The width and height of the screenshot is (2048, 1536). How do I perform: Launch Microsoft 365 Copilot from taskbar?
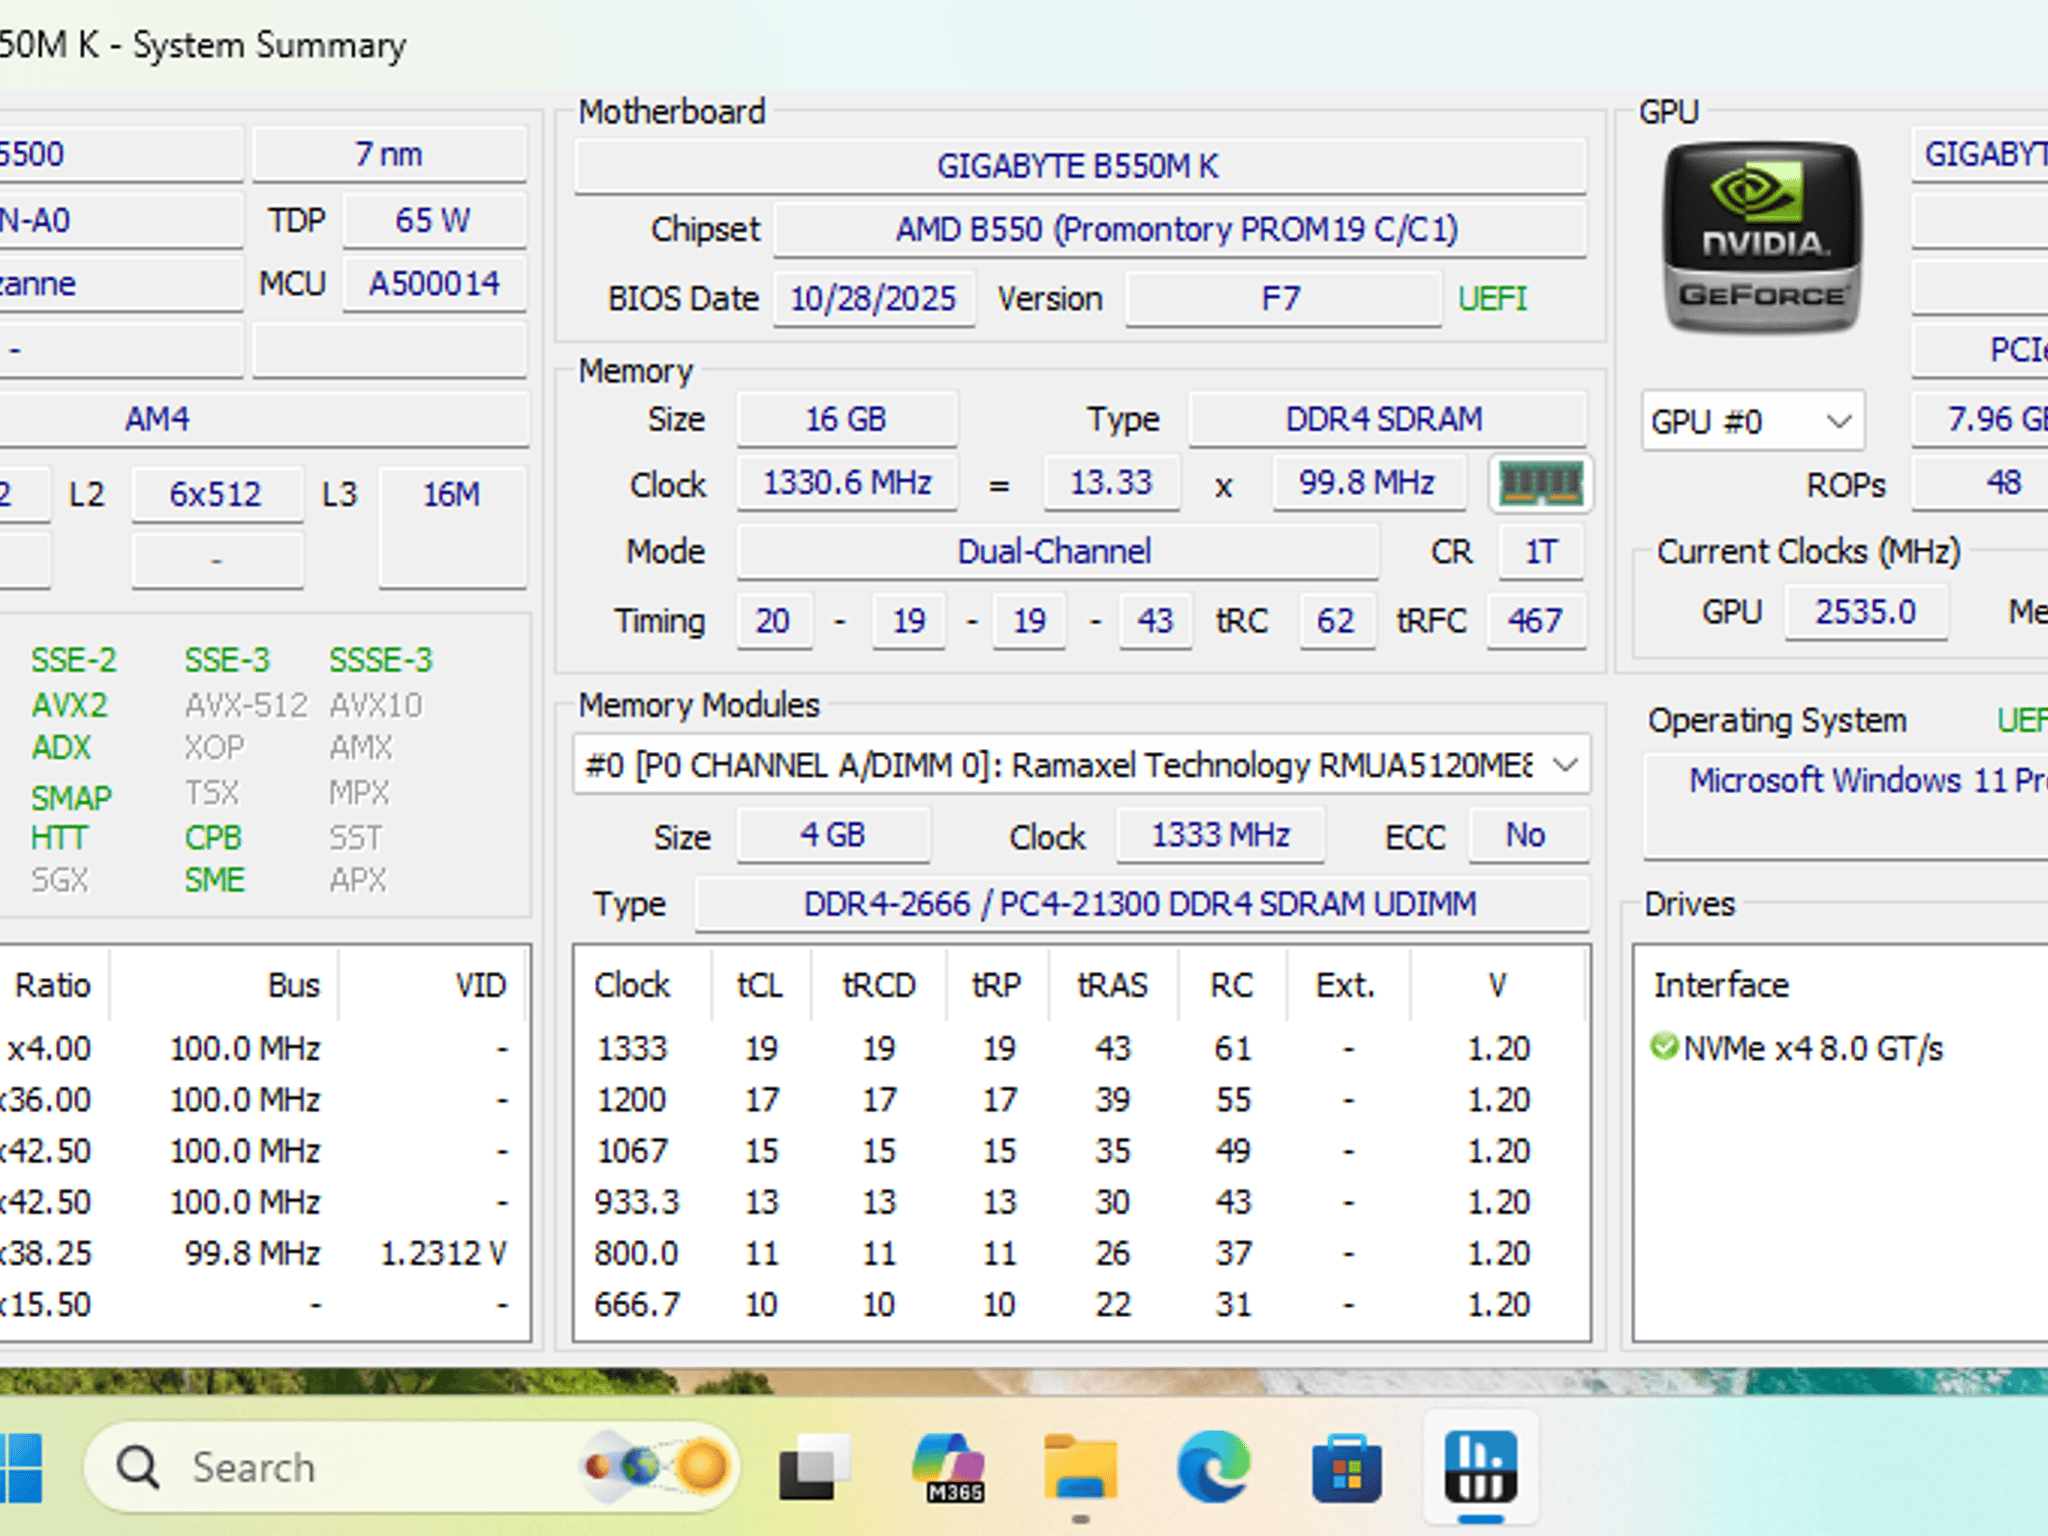948,1467
